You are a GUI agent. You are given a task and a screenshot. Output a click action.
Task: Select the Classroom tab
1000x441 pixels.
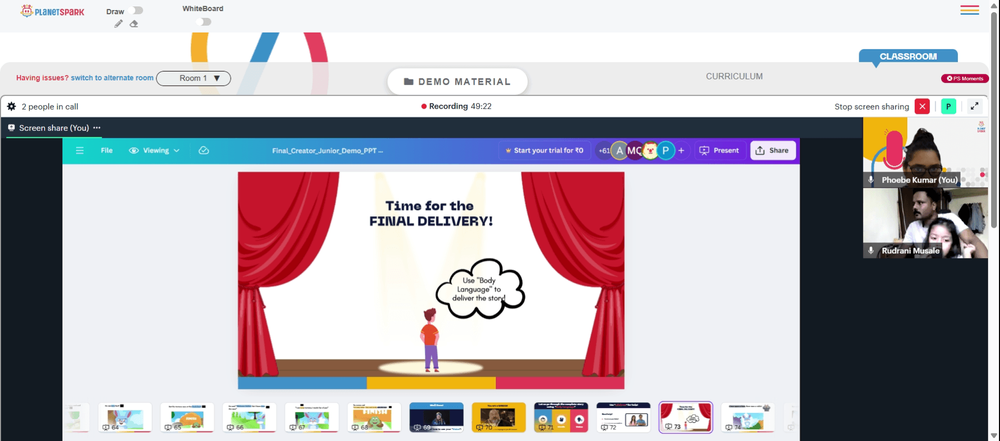click(908, 56)
